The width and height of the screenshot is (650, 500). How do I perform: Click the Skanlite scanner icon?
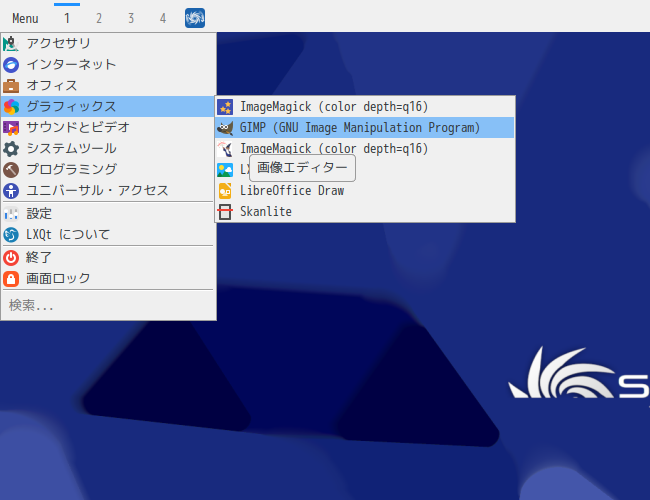[x=225, y=212]
